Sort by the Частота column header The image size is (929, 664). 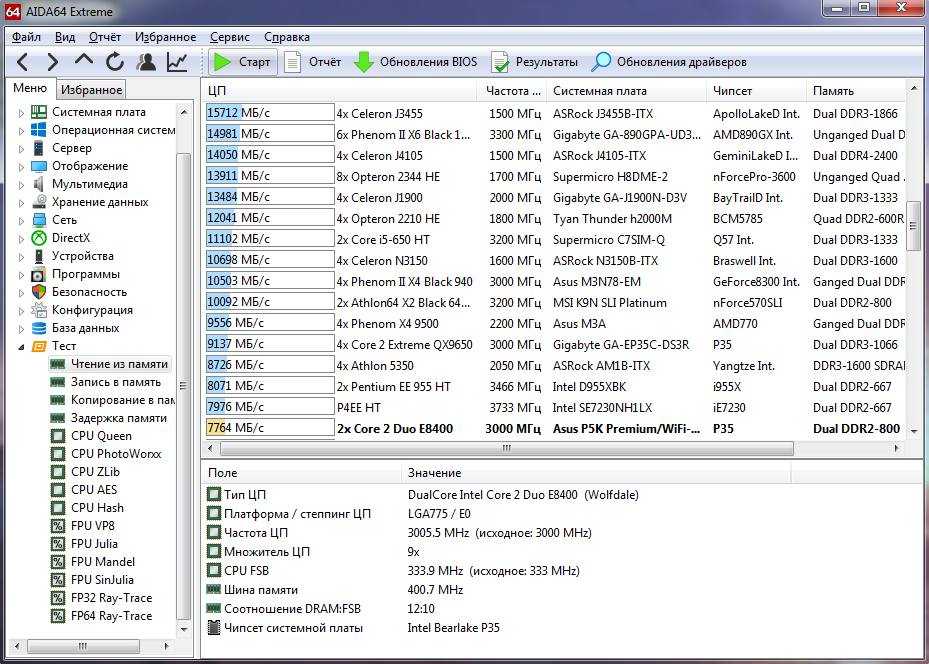512,91
